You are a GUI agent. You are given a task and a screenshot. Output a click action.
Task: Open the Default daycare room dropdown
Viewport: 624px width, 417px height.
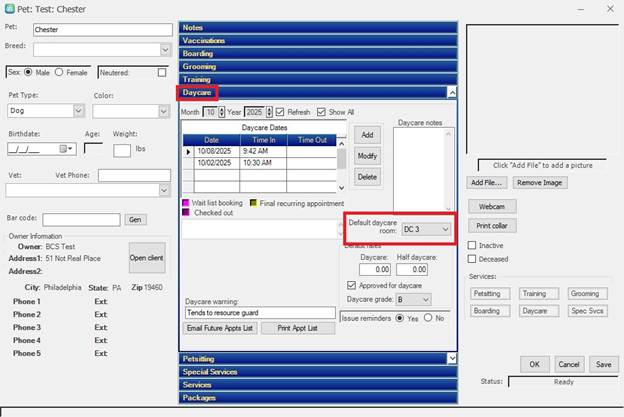pyautogui.click(x=445, y=229)
